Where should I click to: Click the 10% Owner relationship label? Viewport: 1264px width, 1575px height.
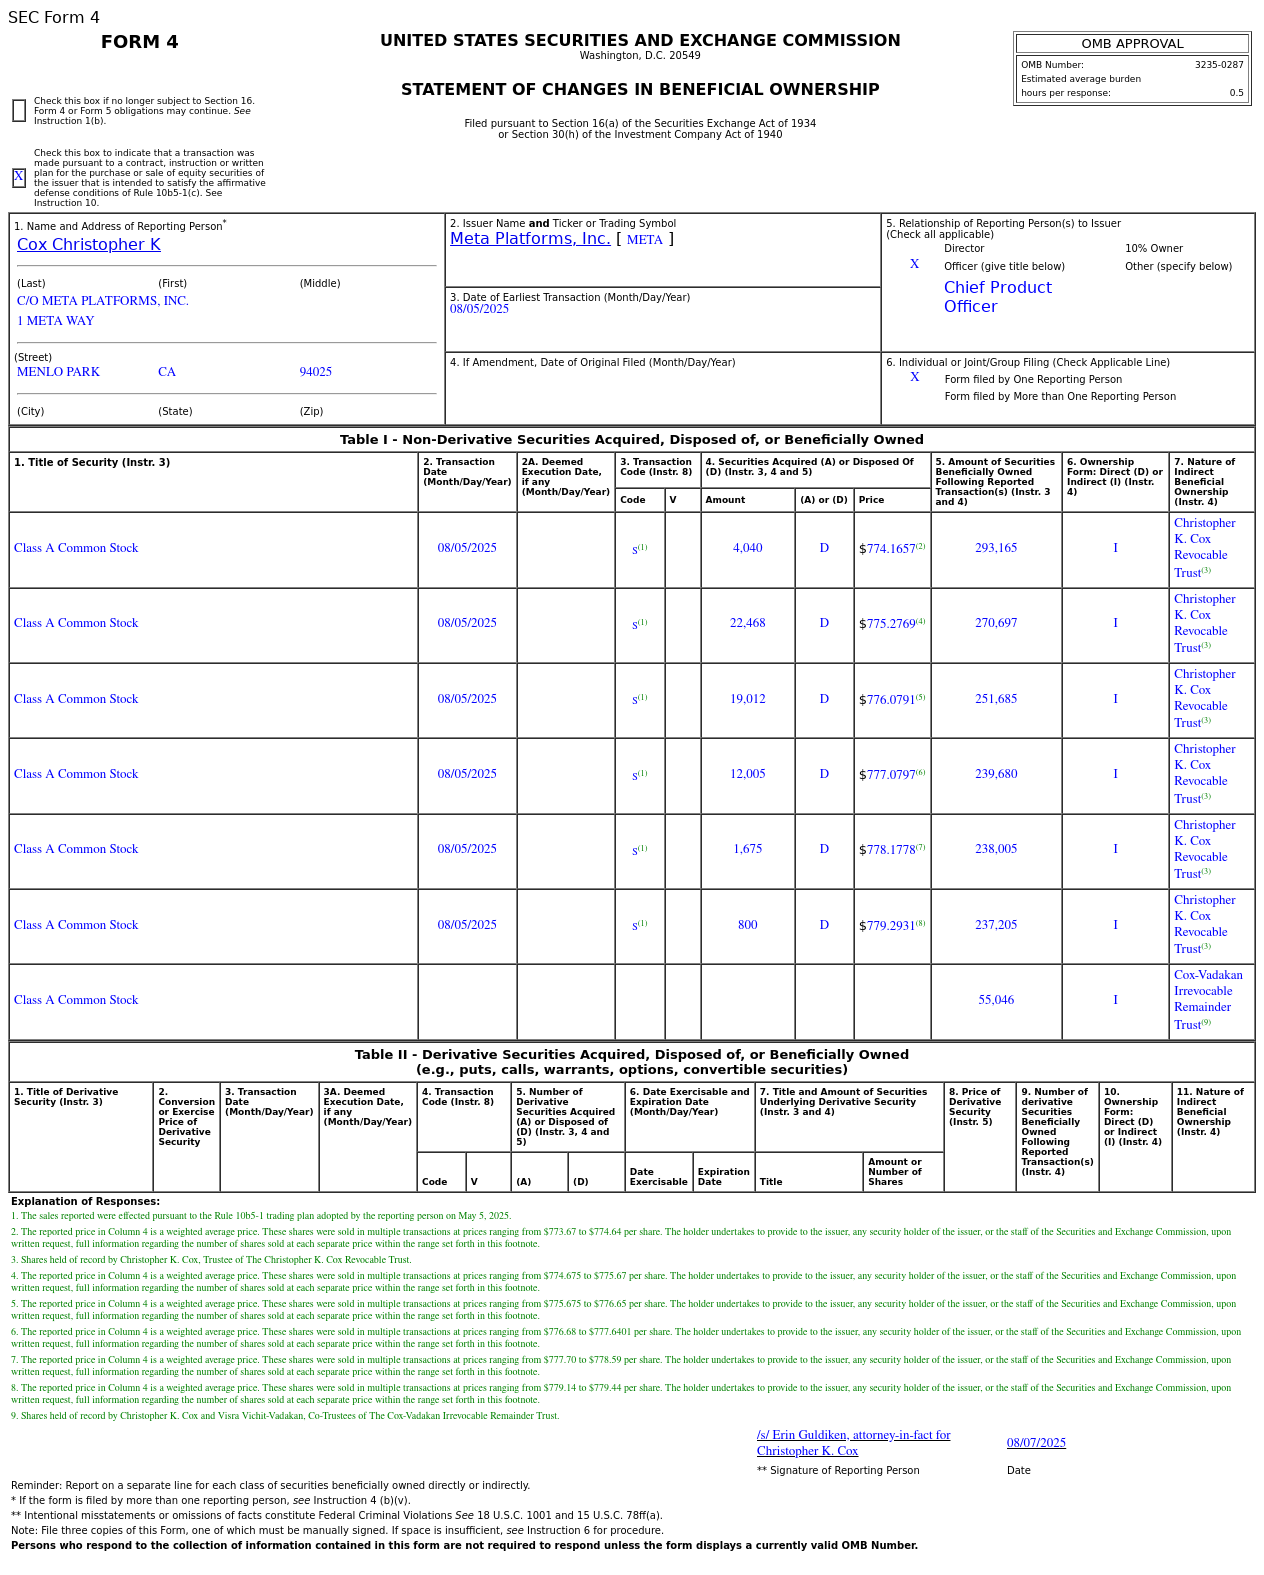tap(1154, 249)
